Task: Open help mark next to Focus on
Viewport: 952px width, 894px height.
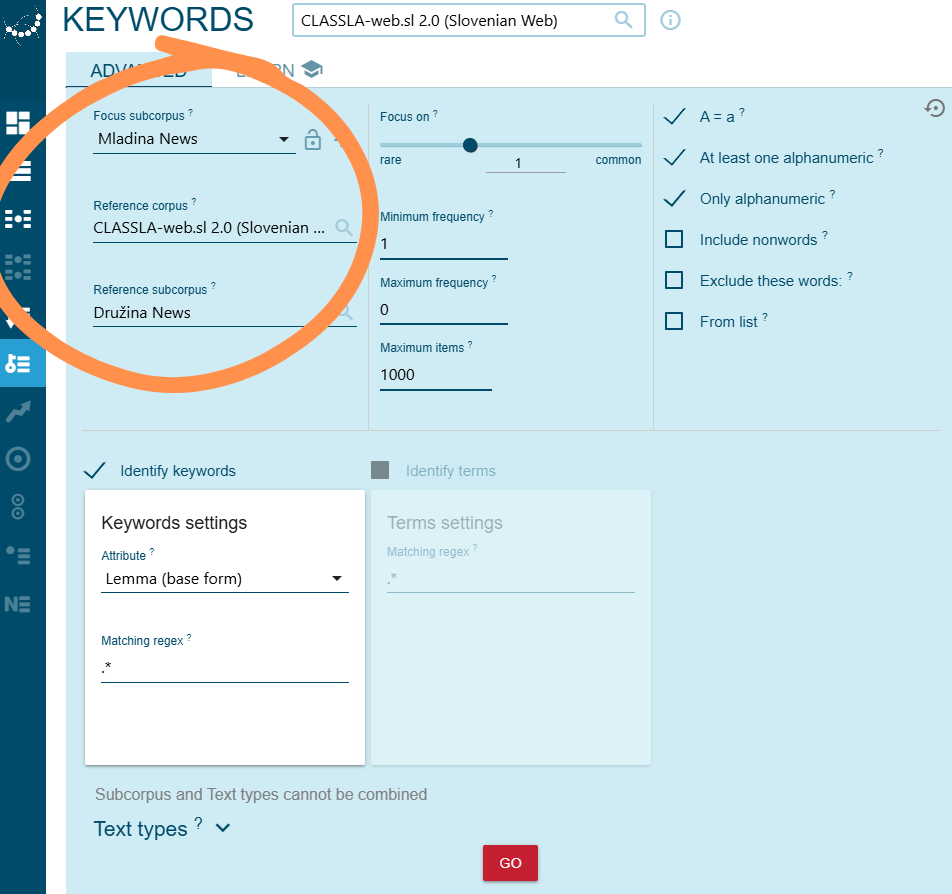Action: pyautogui.click(x=435, y=114)
